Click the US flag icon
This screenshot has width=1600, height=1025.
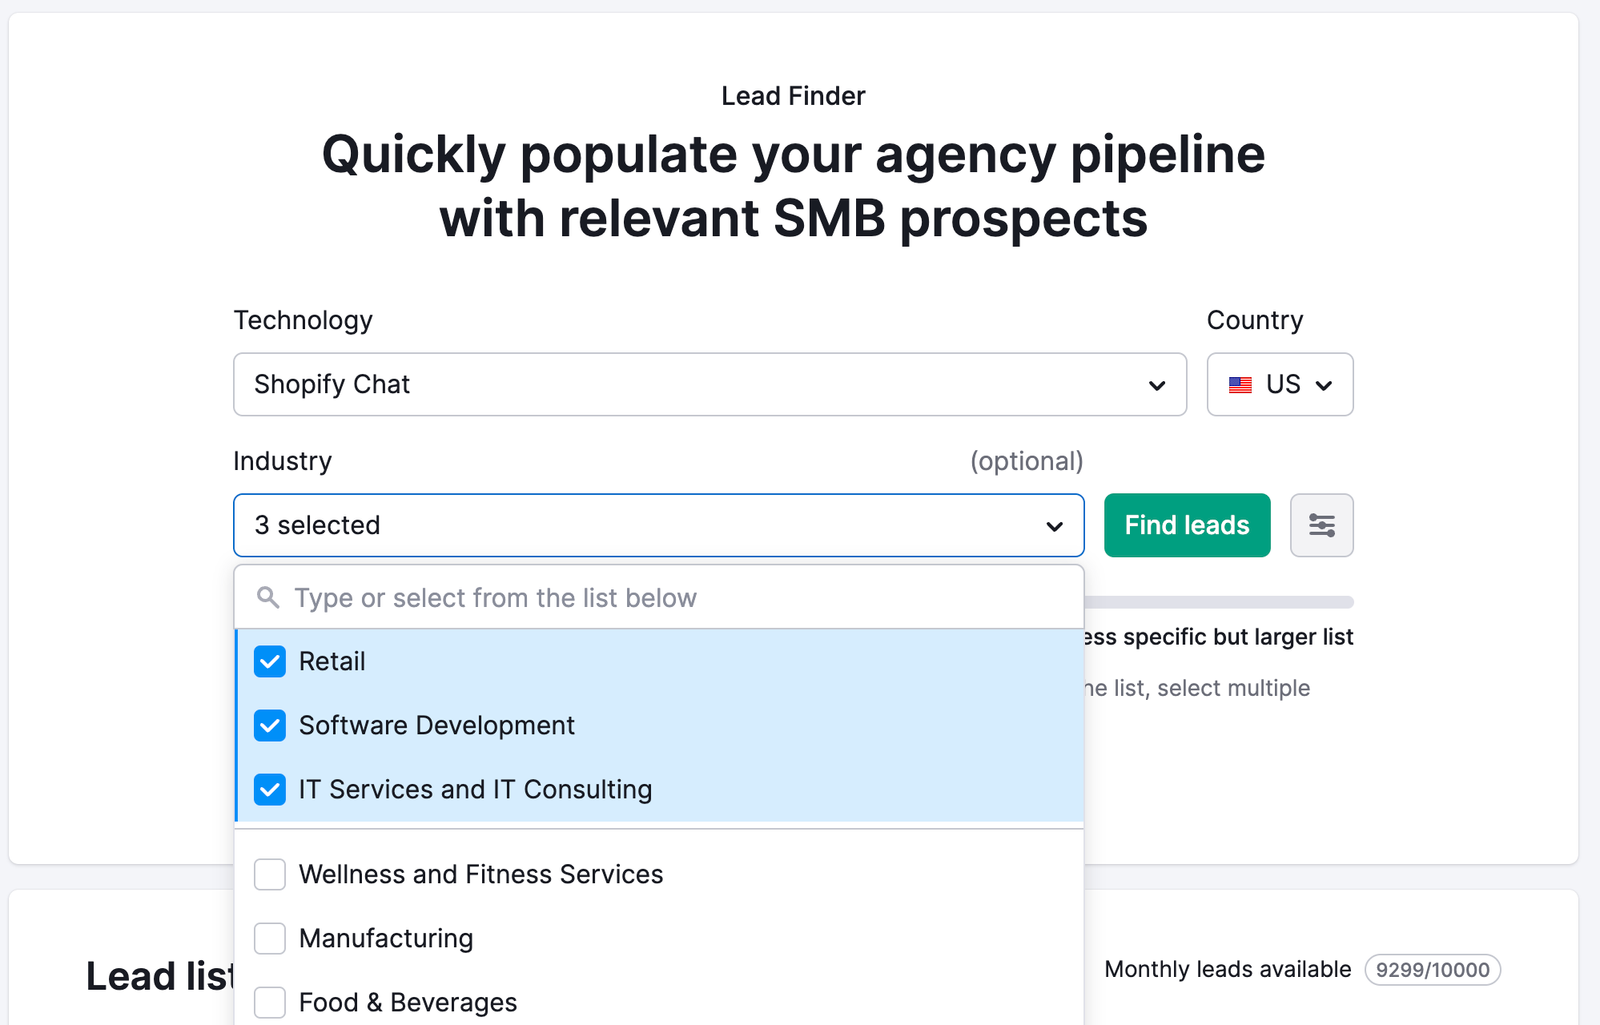pyautogui.click(x=1240, y=385)
